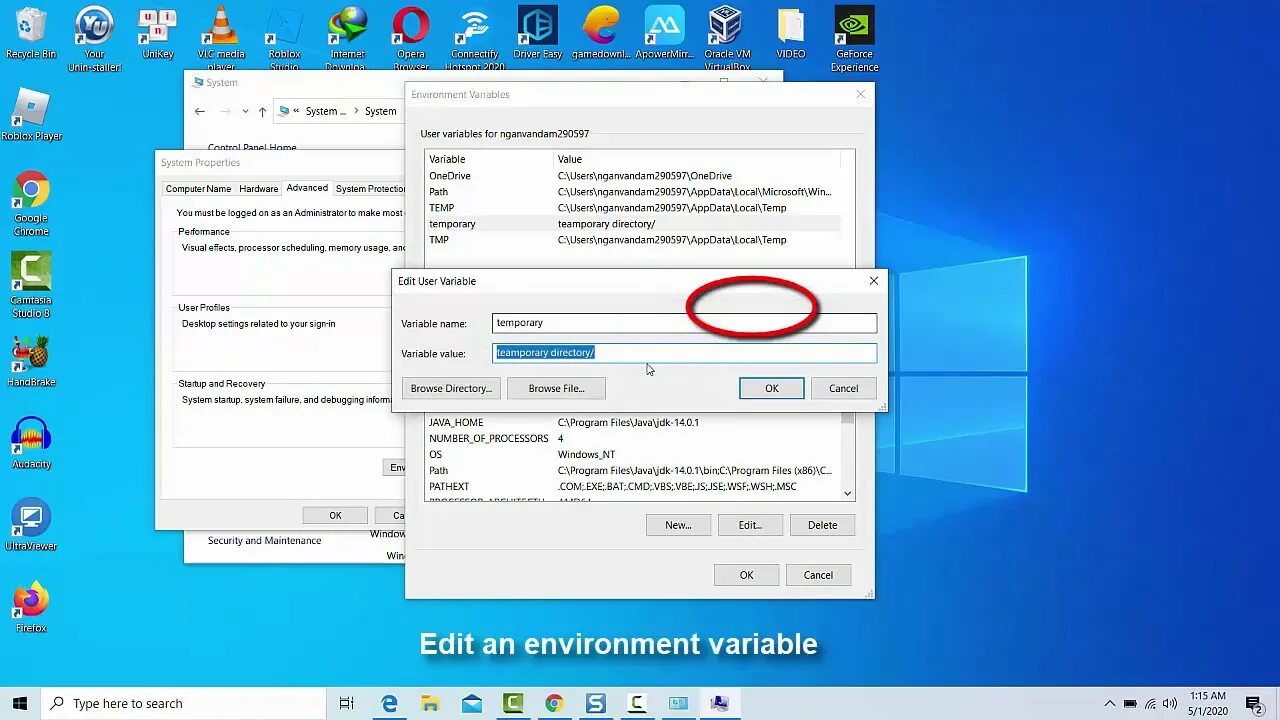
Task: Click the system variables scrollbar down arrow
Action: [x=848, y=493]
